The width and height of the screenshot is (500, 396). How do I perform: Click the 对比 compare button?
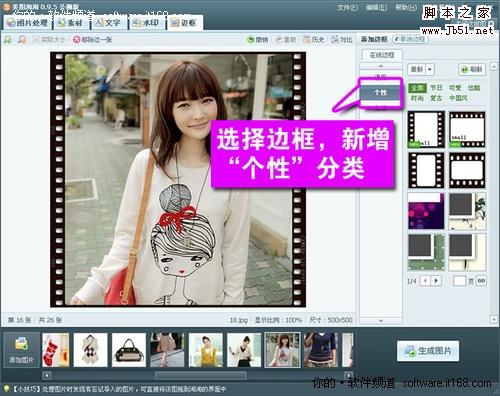[342, 40]
